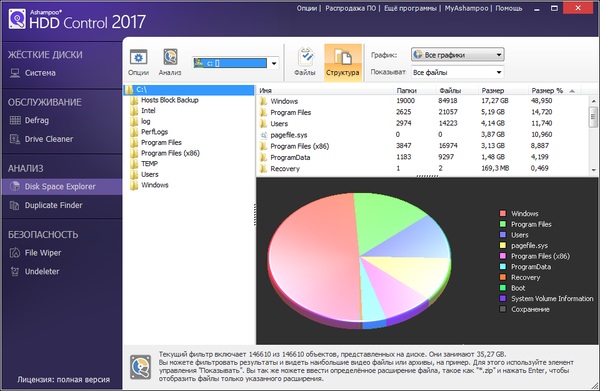Select the Users row in the file list
This screenshot has height=391, width=600.
pyautogui.click(x=422, y=124)
